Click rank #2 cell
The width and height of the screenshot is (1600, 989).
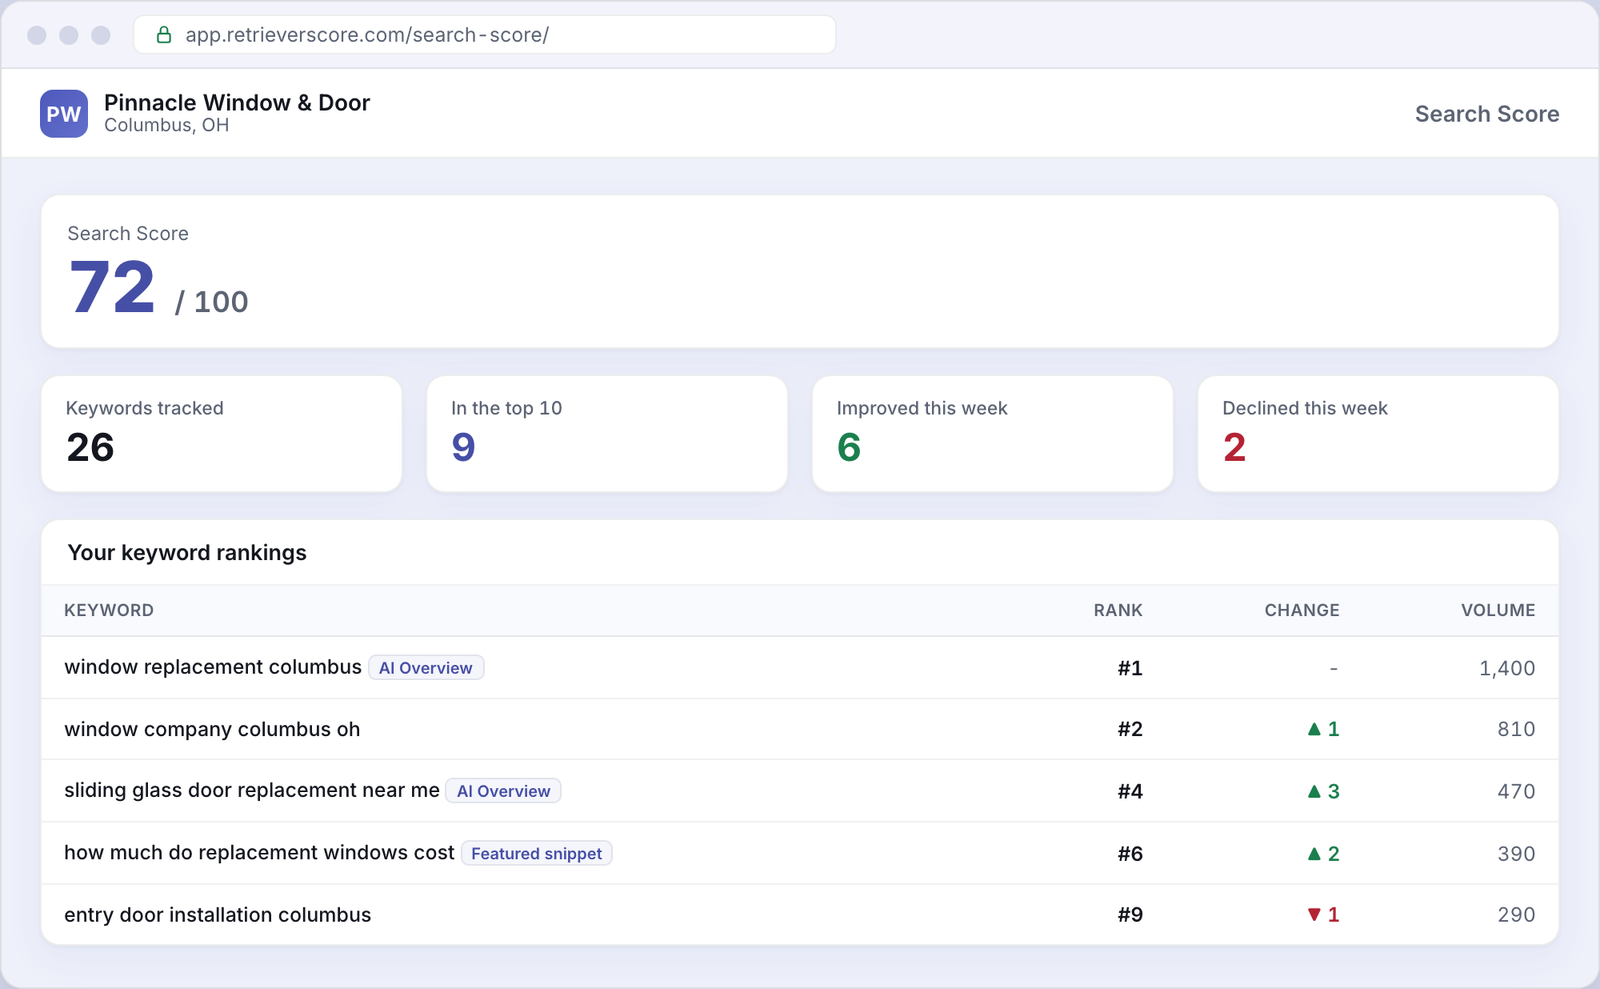(1130, 730)
